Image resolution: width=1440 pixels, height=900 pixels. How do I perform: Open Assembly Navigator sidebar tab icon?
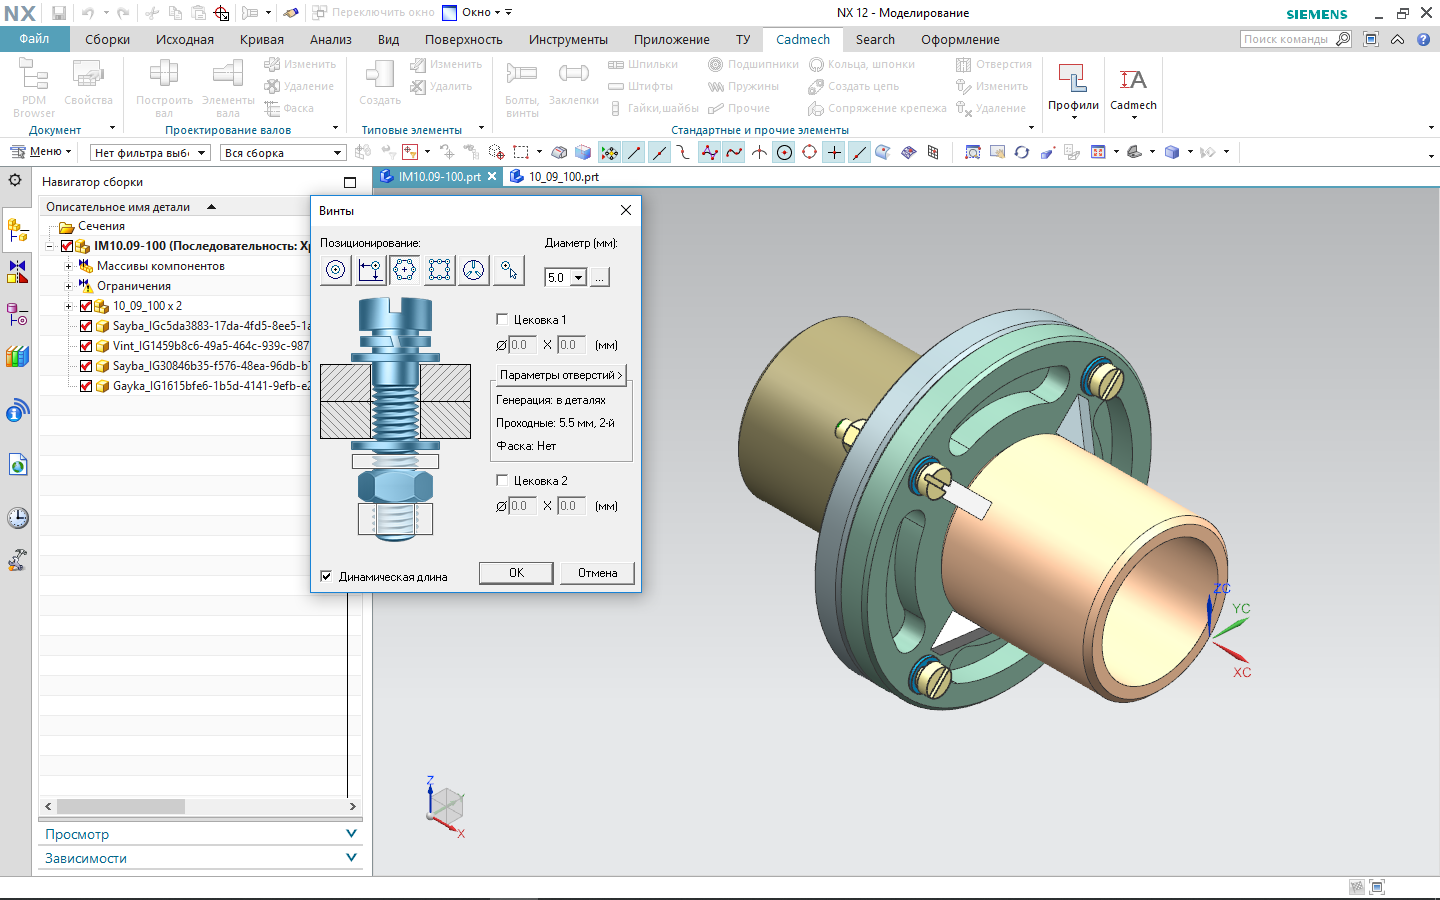tap(17, 230)
